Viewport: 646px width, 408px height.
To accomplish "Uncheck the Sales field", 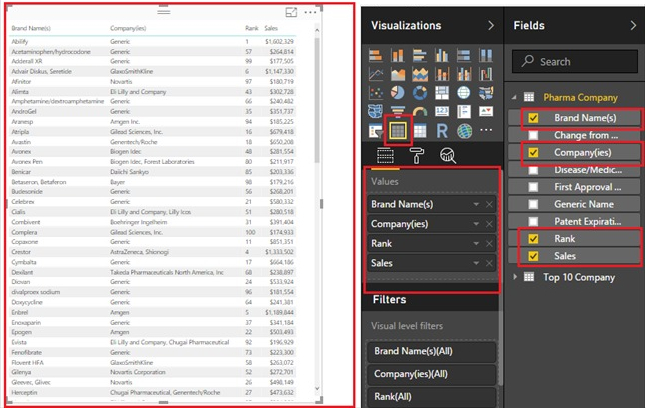I will [x=533, y=256].
